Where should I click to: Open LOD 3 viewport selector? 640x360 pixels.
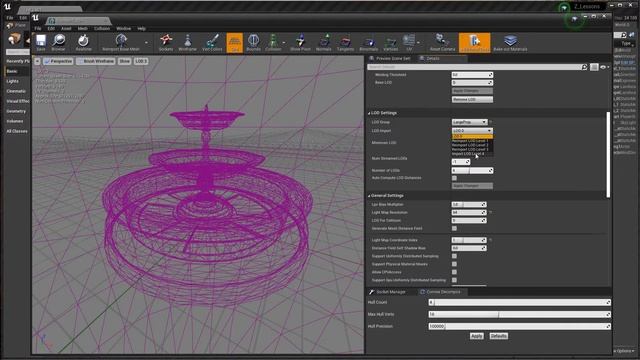click(141, 61)
